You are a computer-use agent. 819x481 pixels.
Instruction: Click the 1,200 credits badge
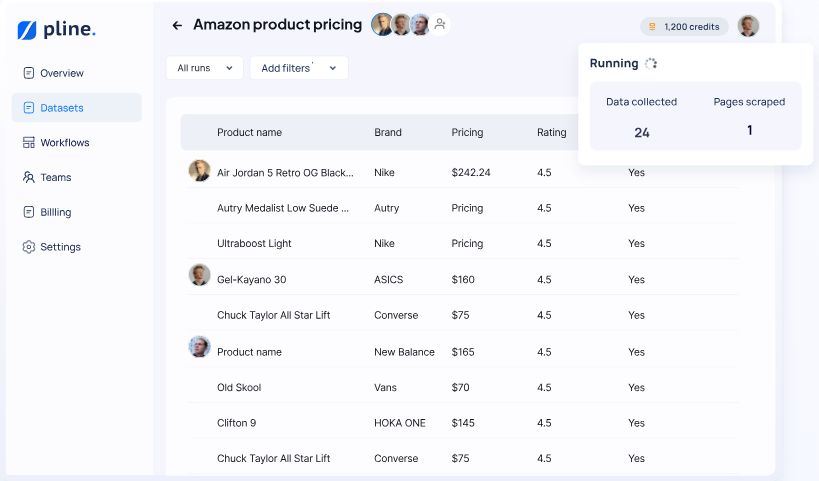[x=684, y=27]
